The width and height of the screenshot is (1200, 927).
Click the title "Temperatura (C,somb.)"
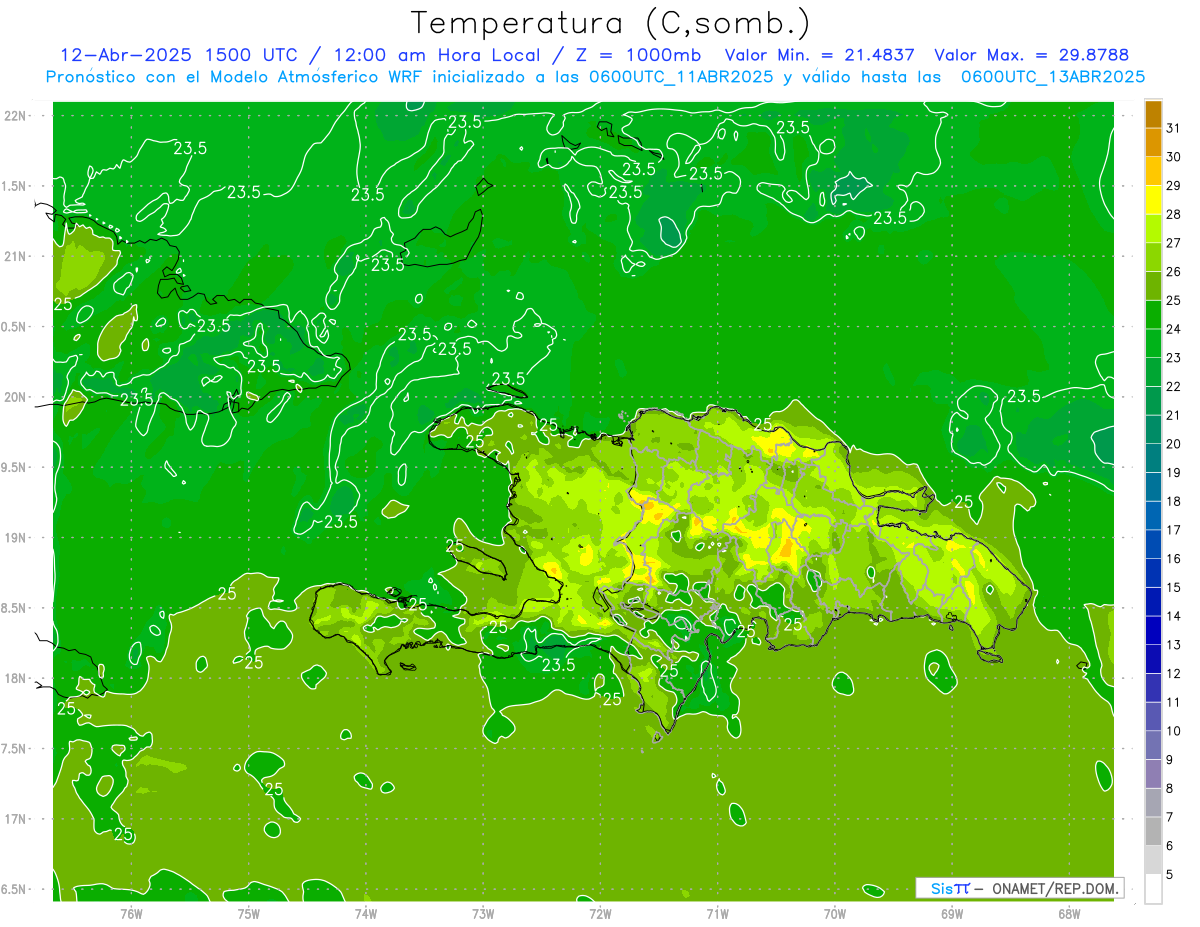point(611,22)
